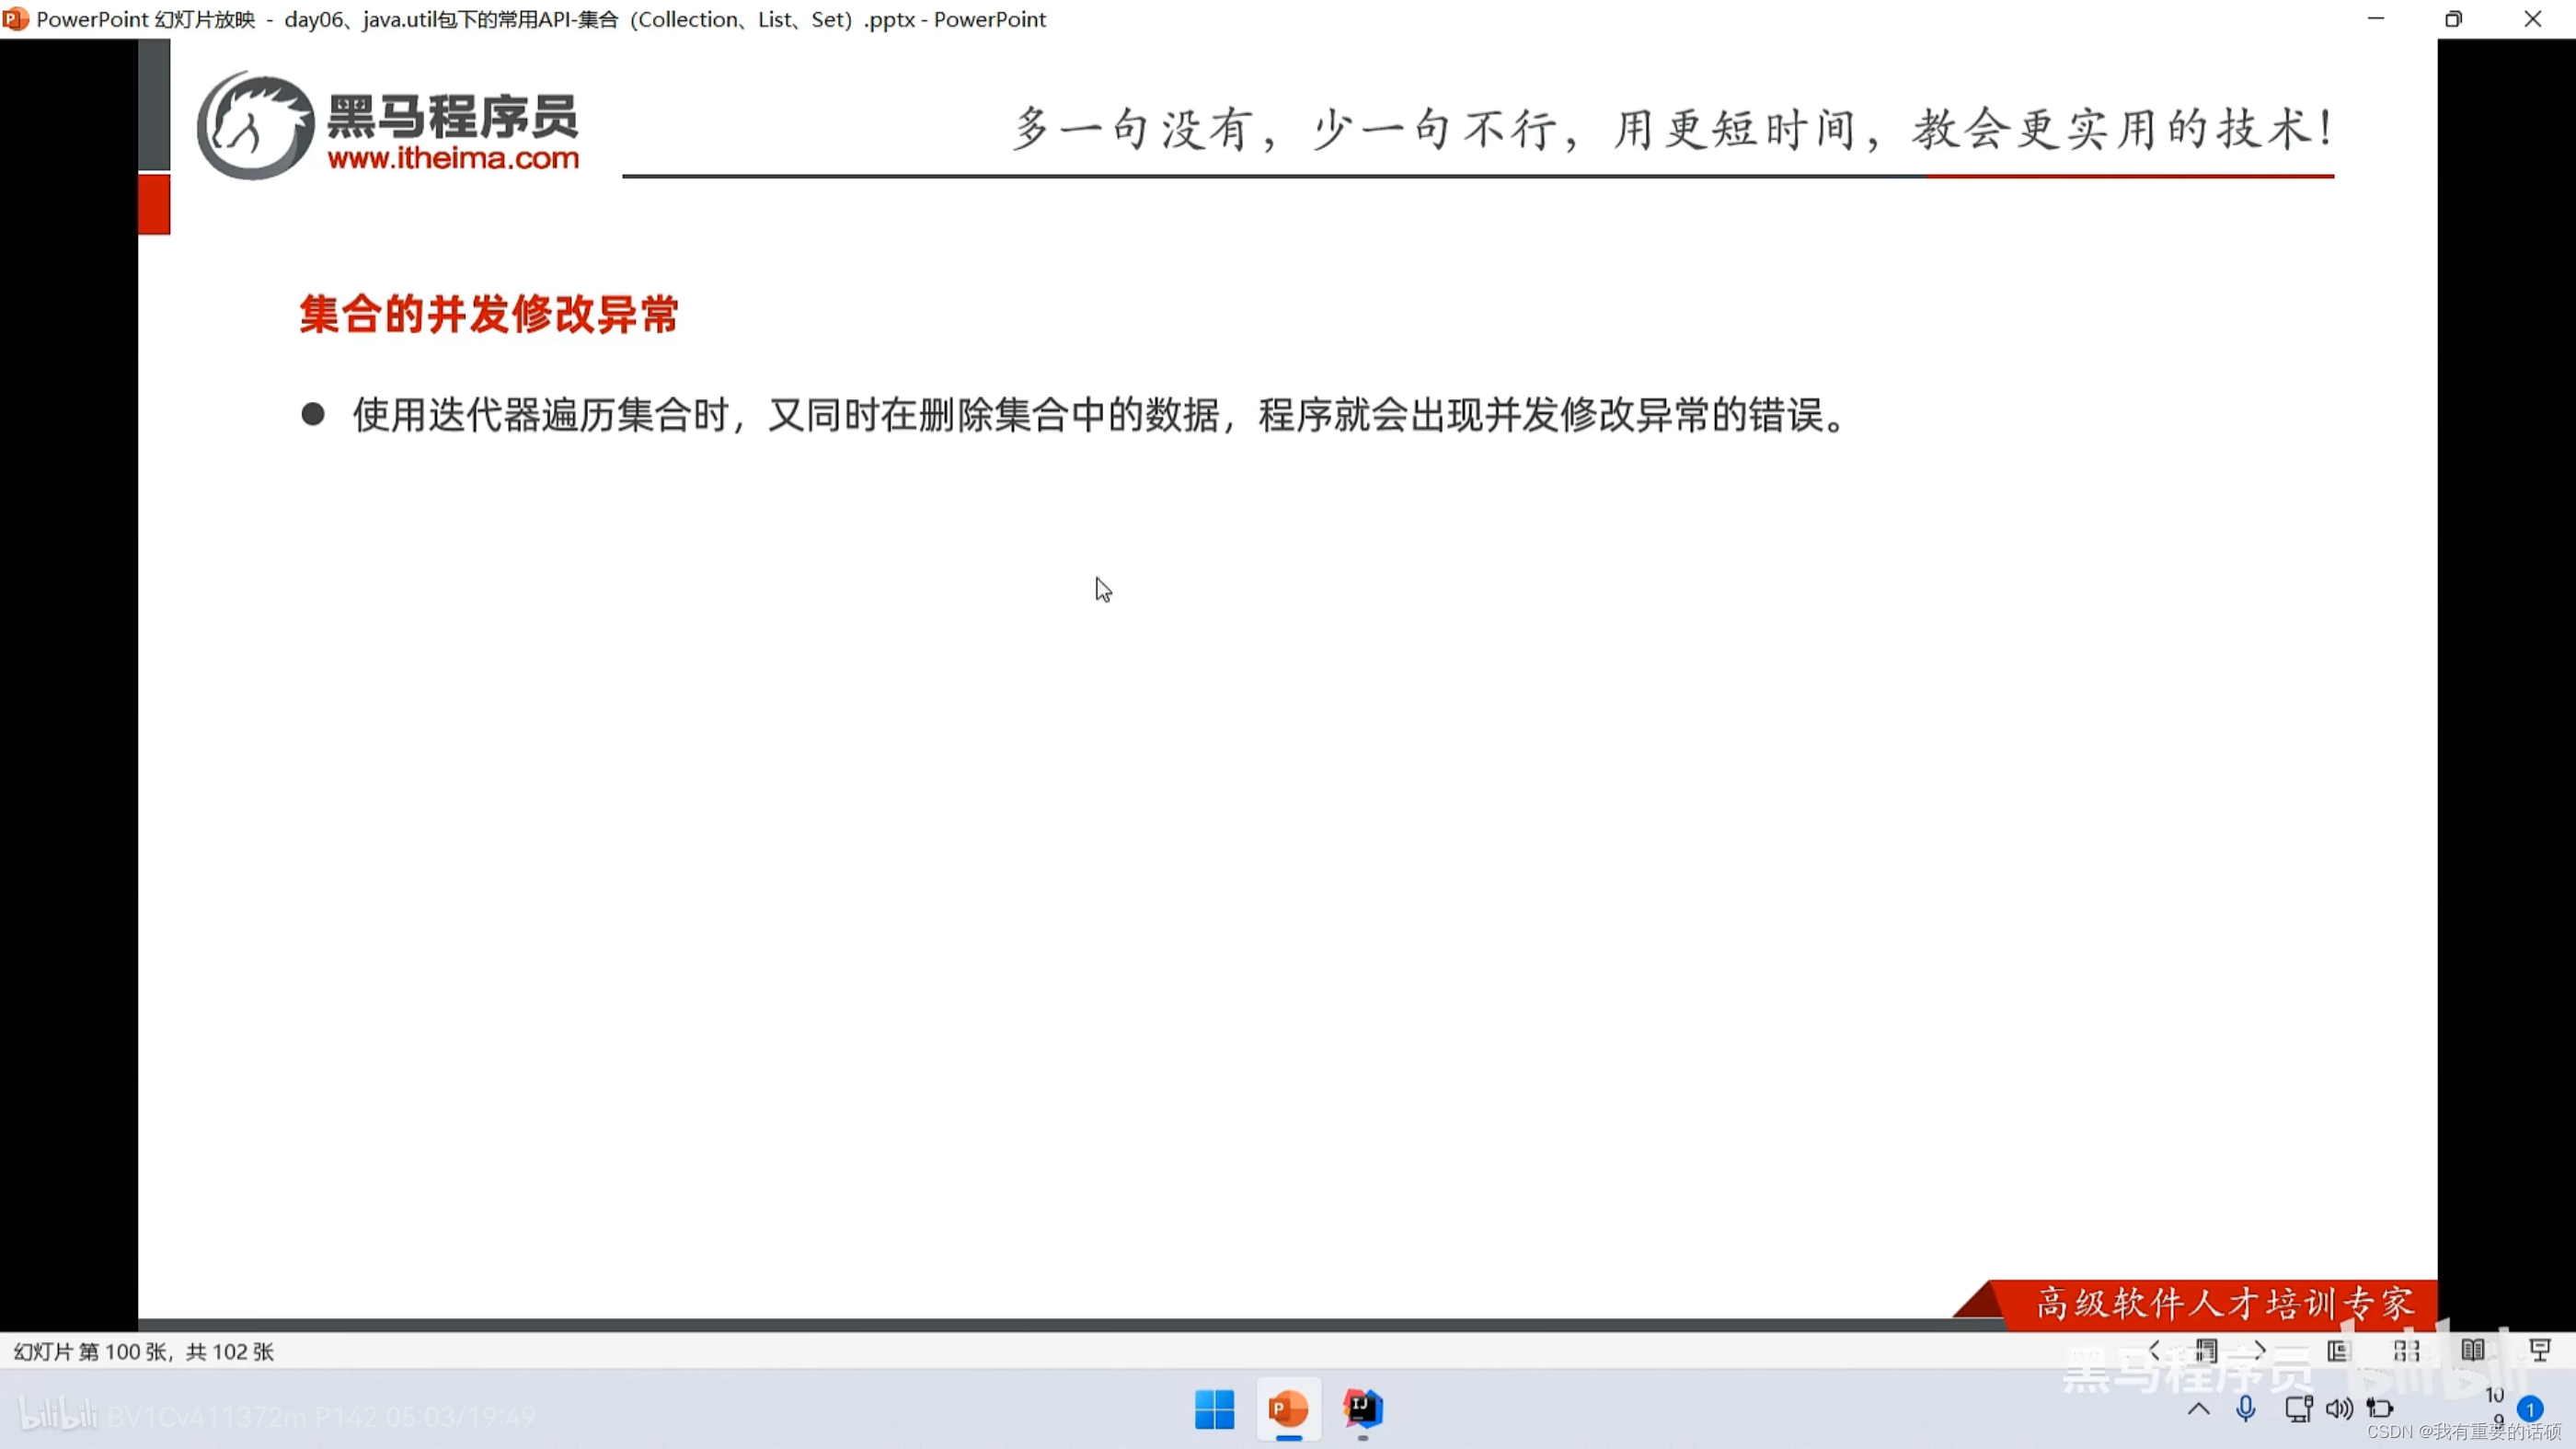Open the slide menu icon between arrows
This screenshot has height=1449, width=2576.
2206,1351
